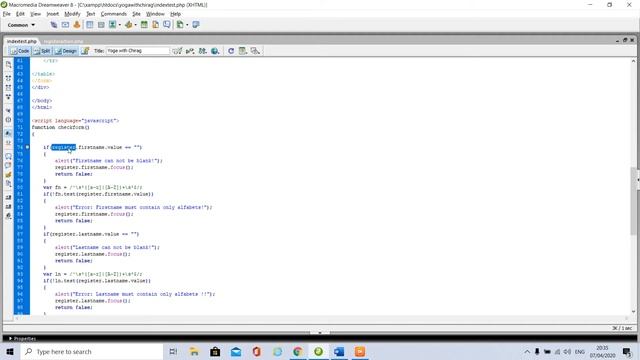Screen dimensions: 640x360
Task: Click the Insert Table icon
Action: [x=90, y=25]
